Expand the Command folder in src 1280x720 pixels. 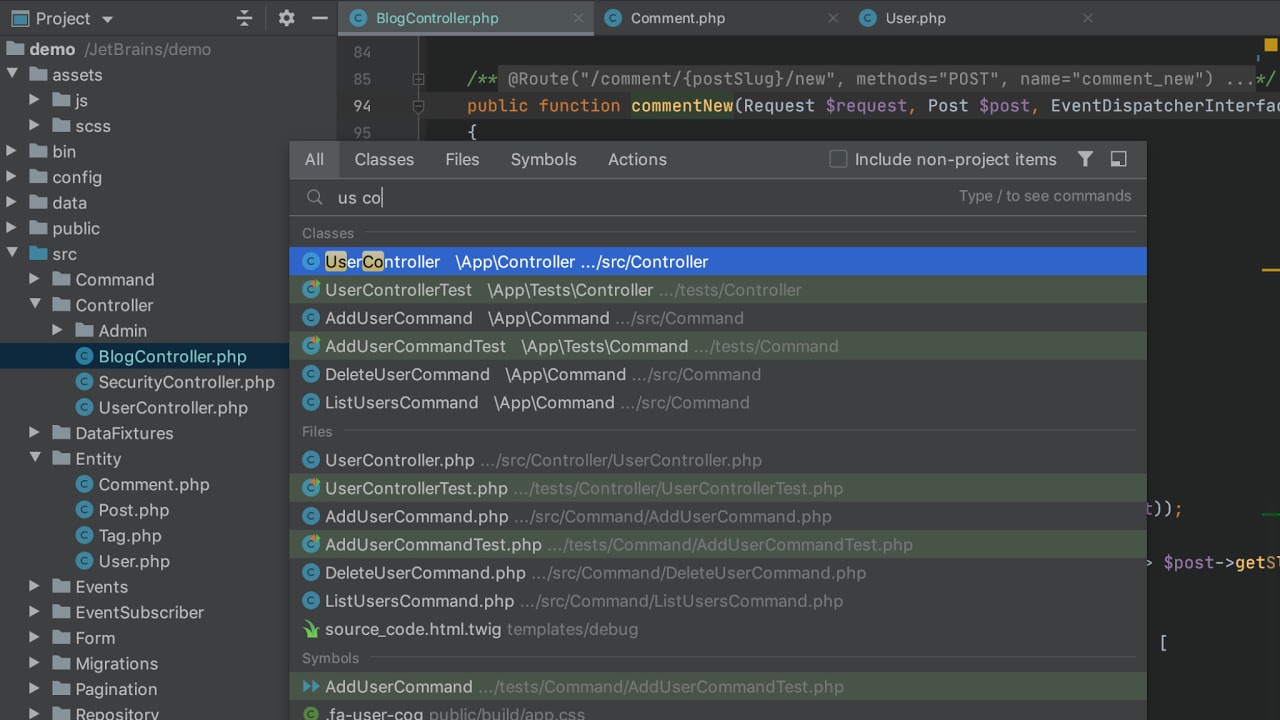coord(35,280)
